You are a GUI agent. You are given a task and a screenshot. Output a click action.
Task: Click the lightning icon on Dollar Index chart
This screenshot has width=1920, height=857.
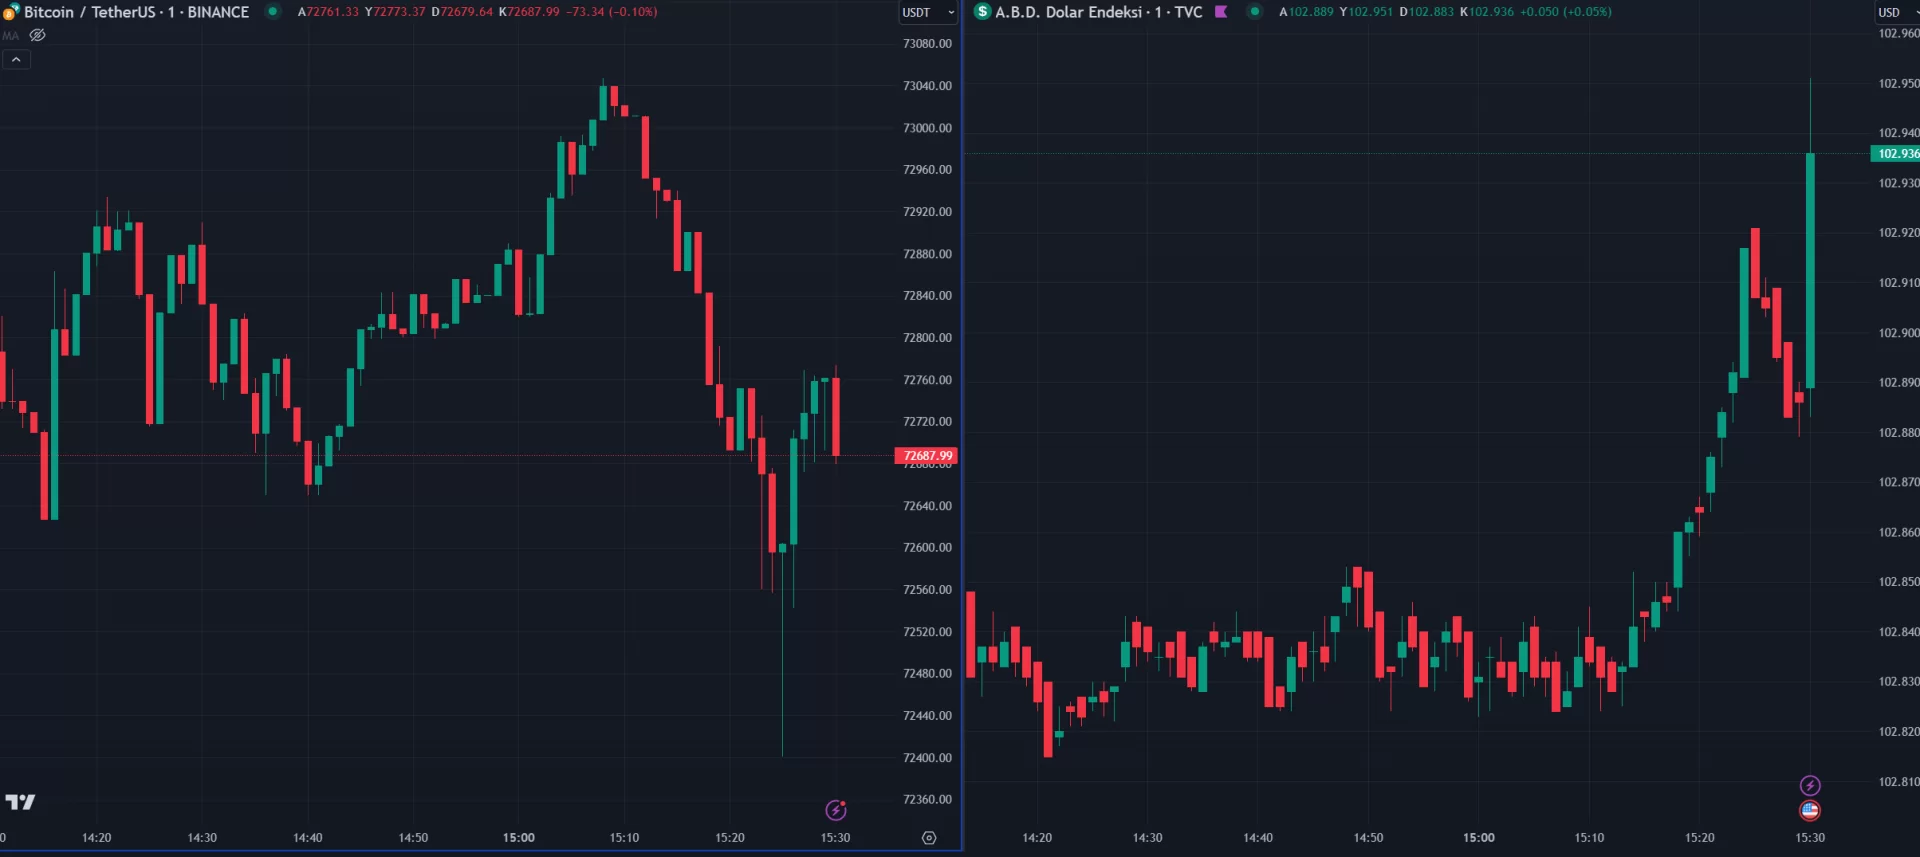pos(1810,785)
